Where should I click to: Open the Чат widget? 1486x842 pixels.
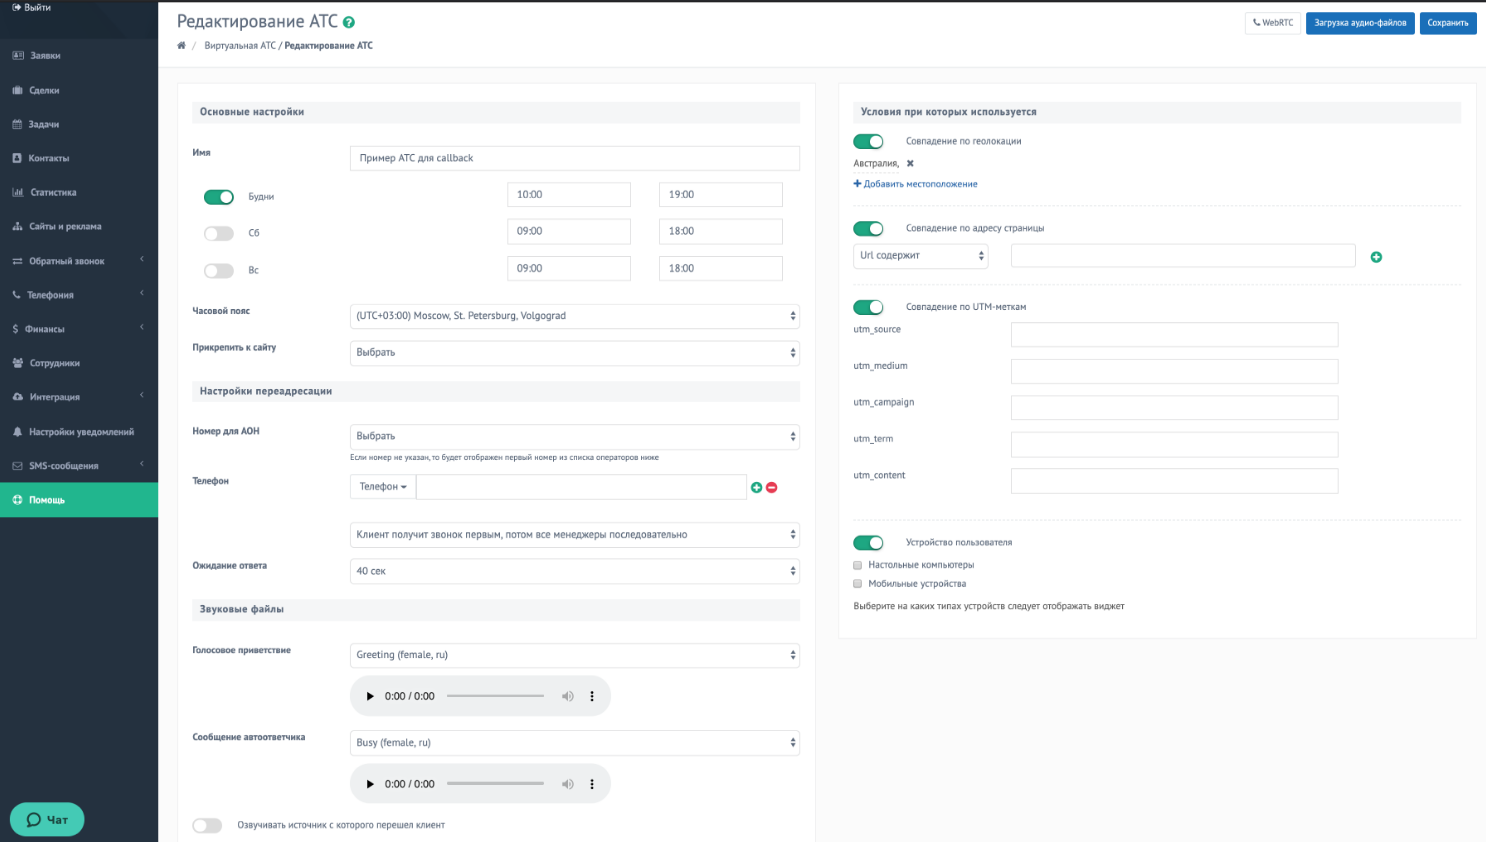point(47,820)
